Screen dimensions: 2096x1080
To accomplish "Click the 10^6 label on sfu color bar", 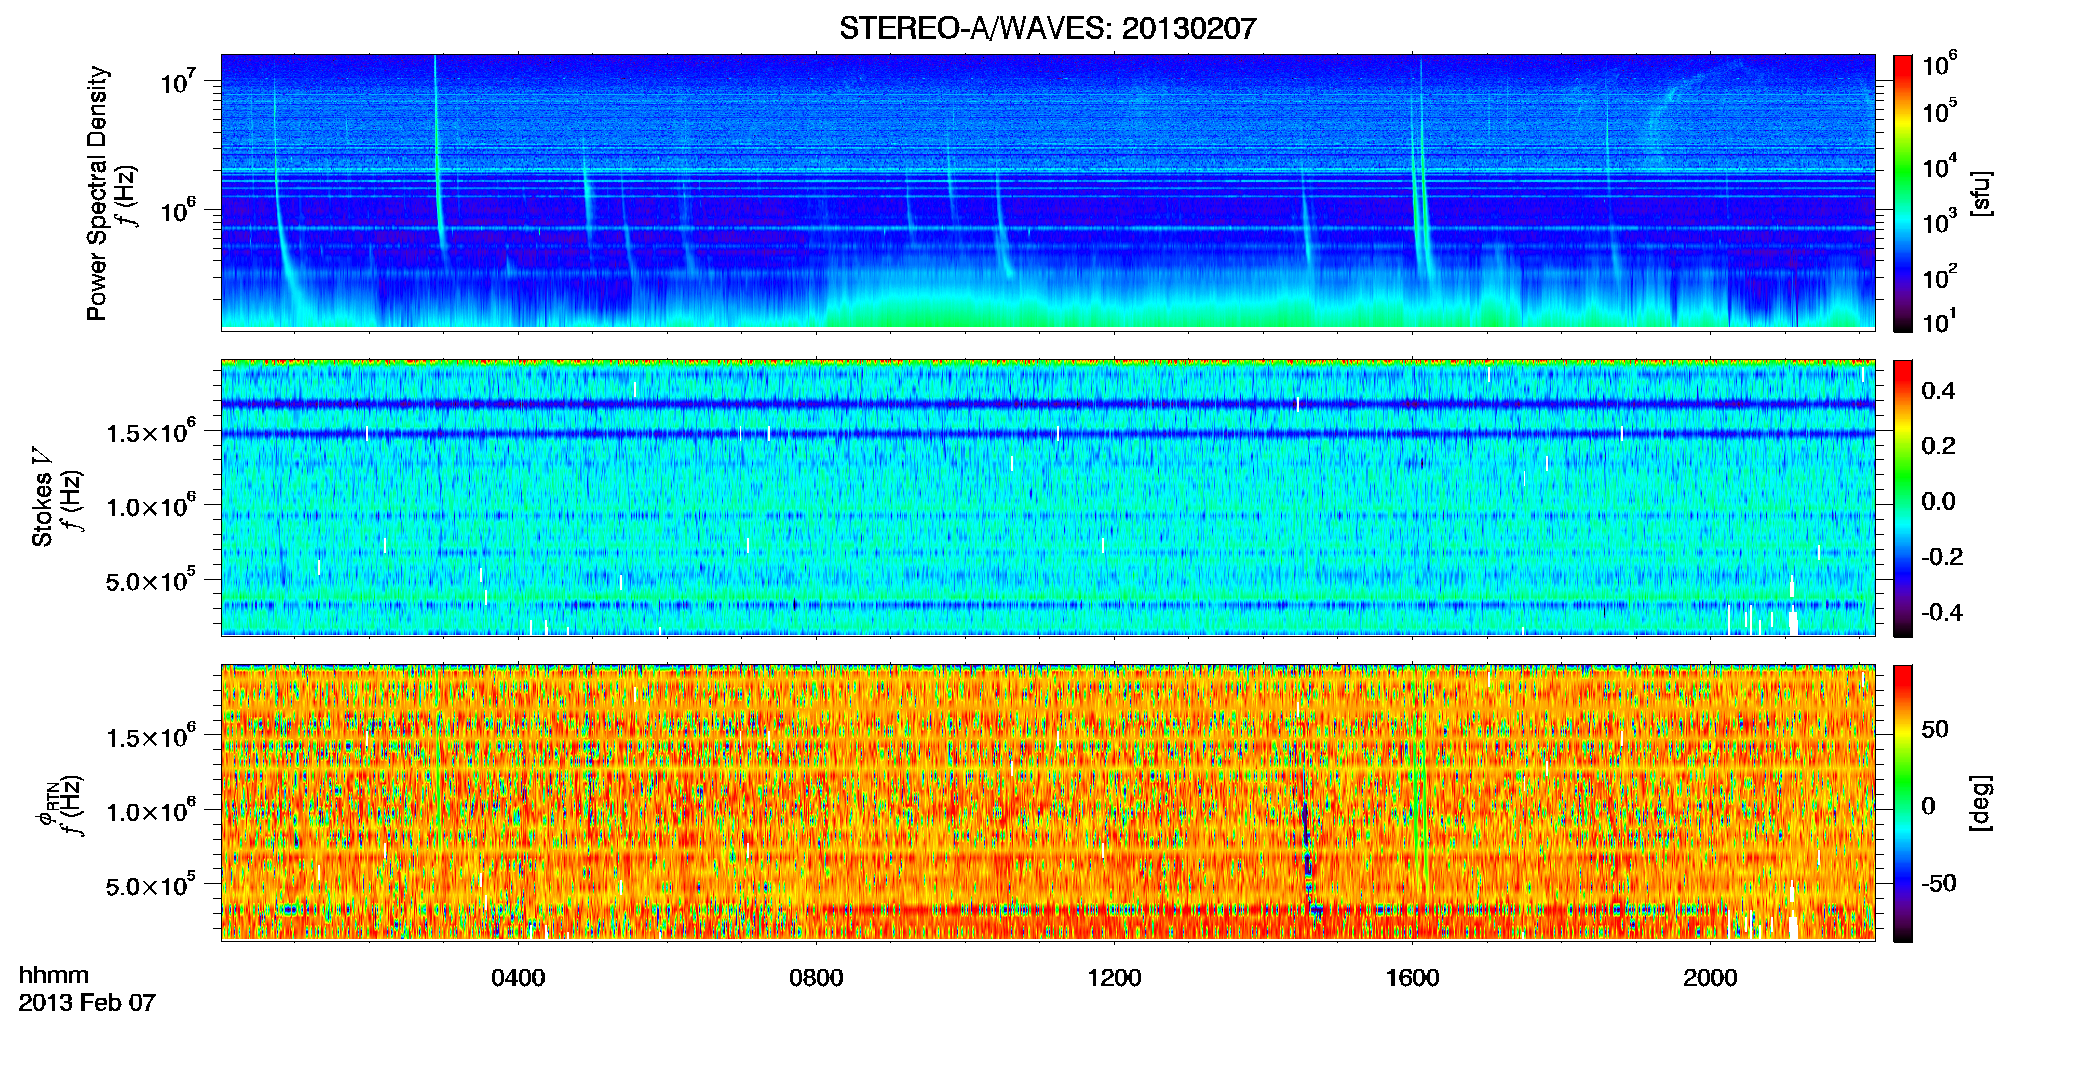I will pos(1940,65).
